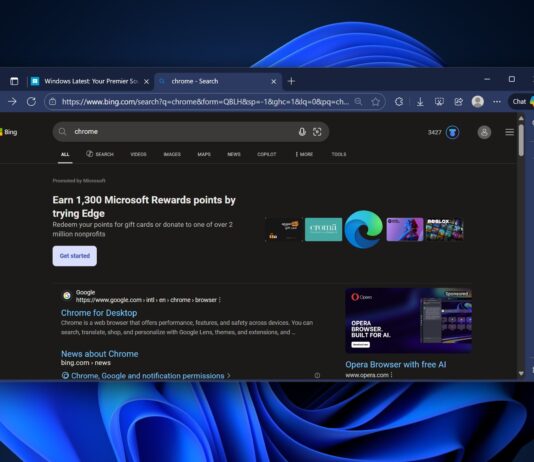Close the chrome - Search tab
The width and height of the screenshot is (534, 462).
(x=273, y=82)
